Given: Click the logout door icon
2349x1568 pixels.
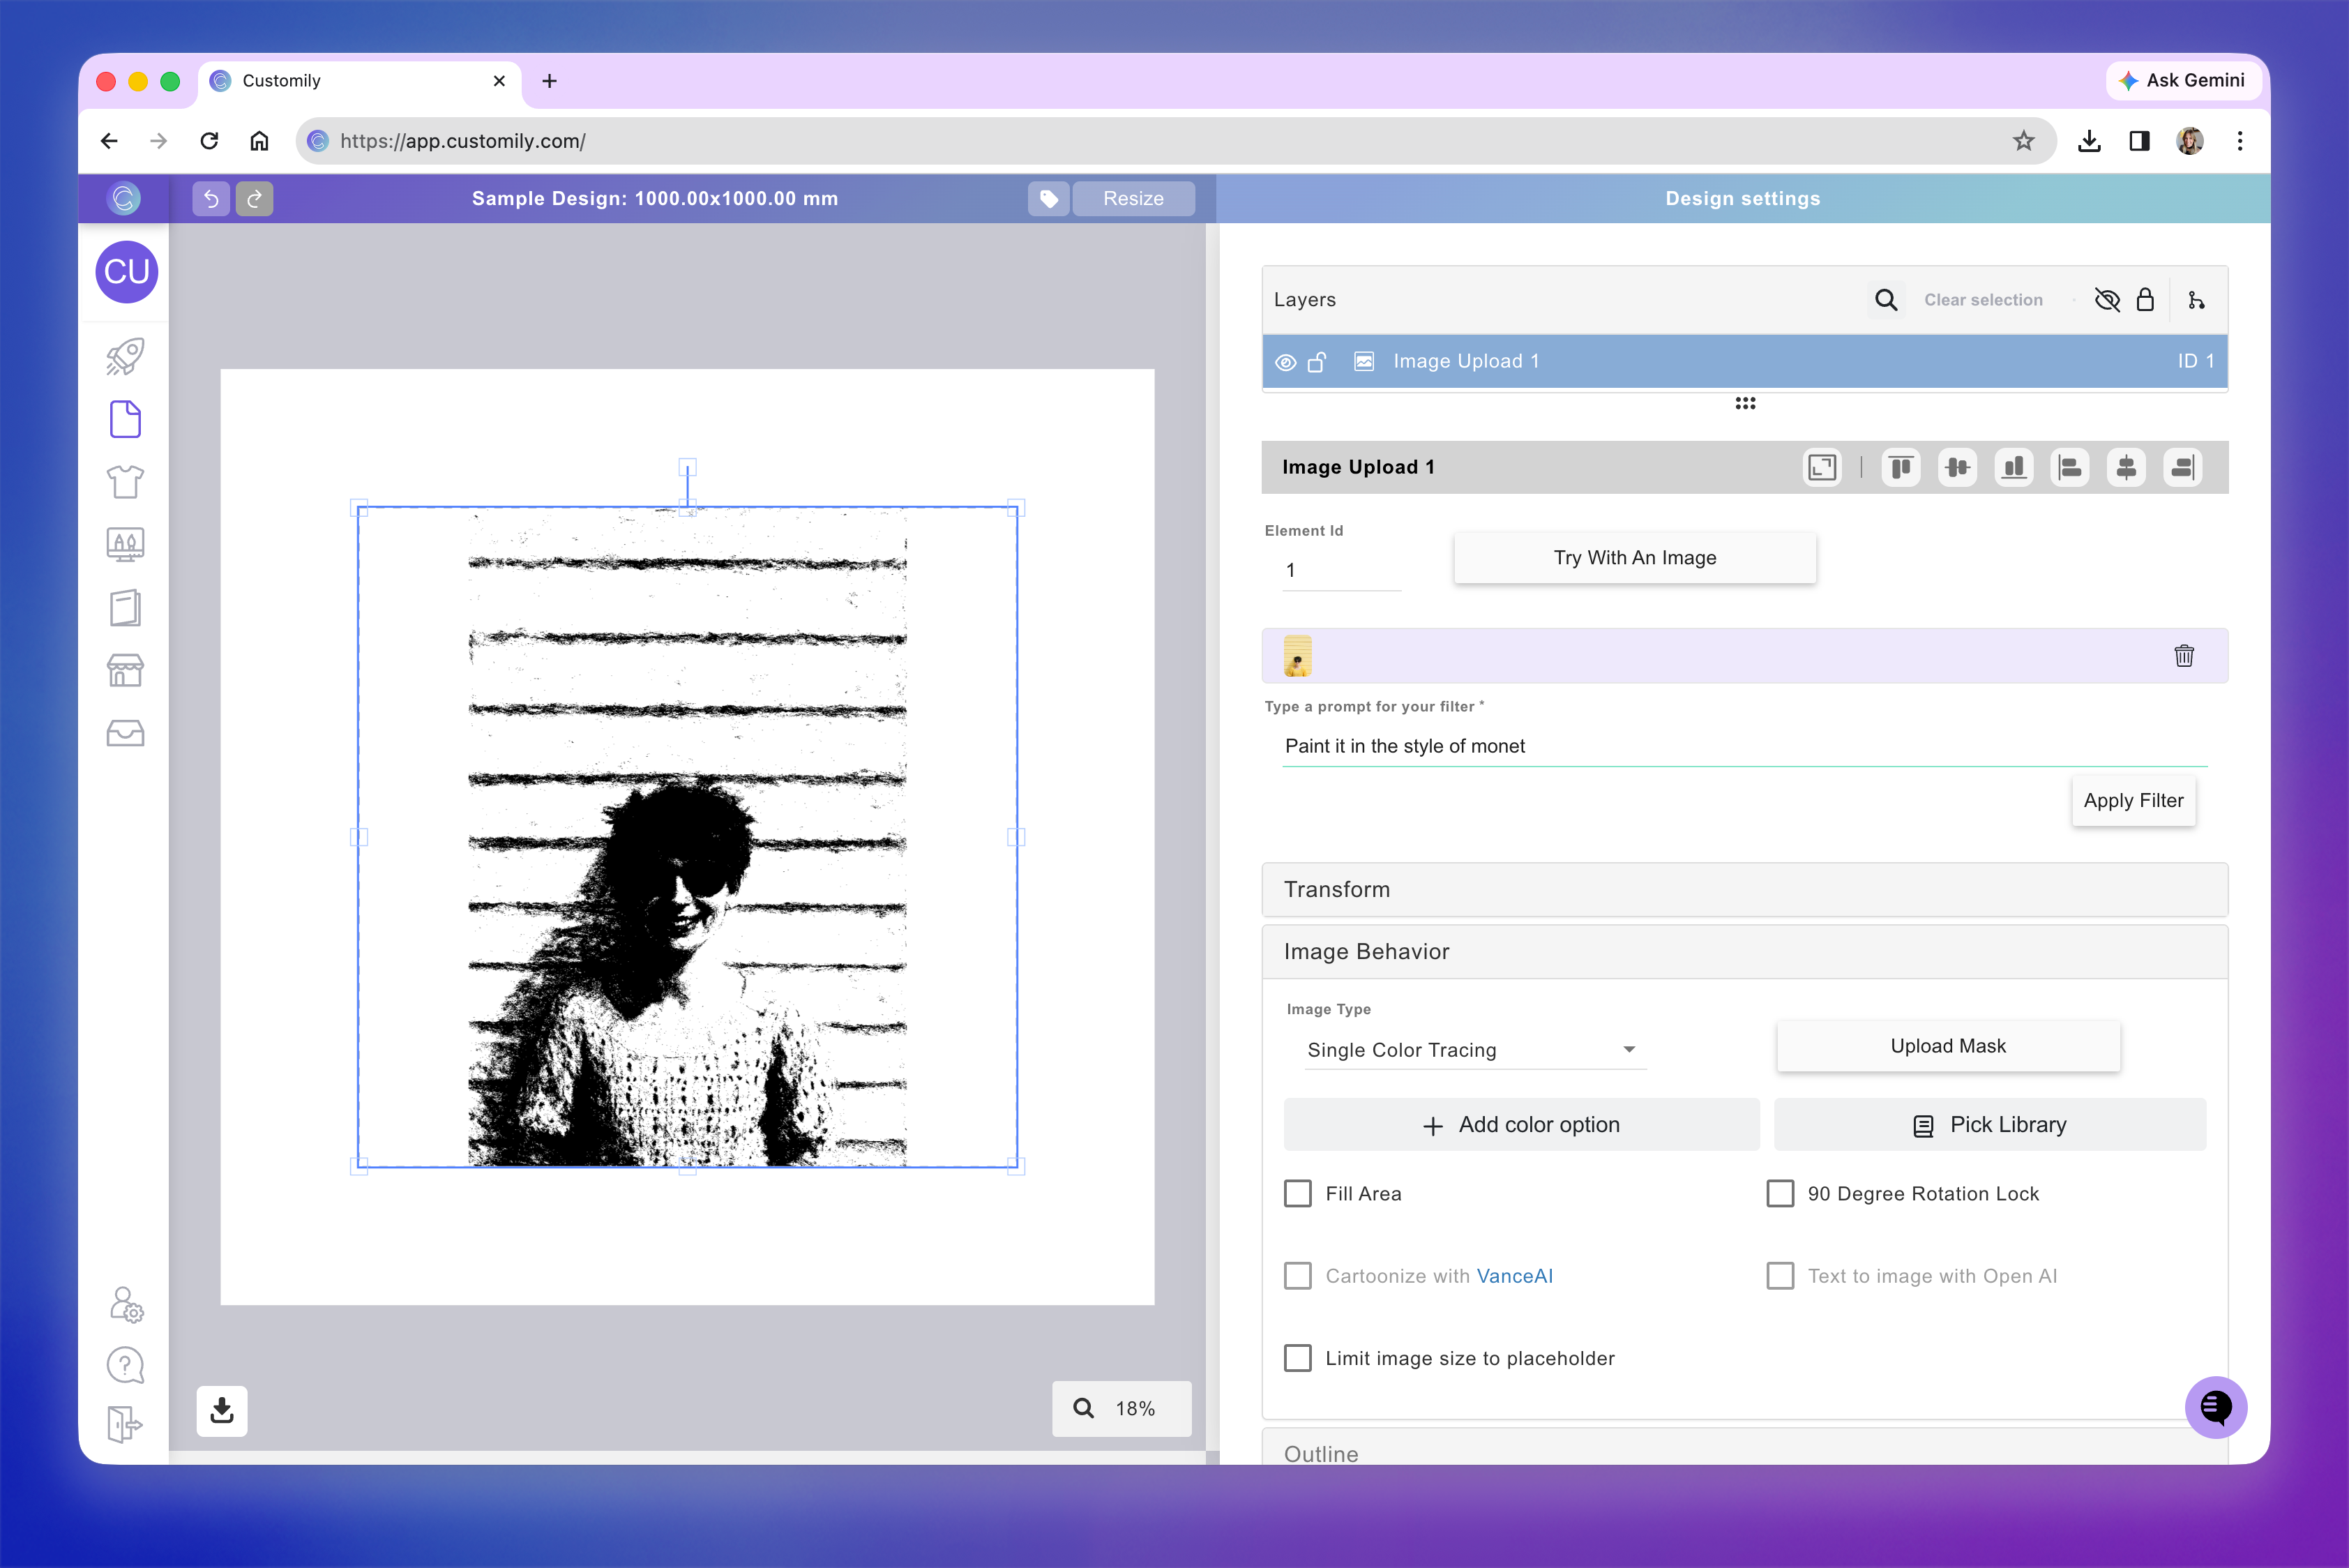Looking at the screenshot, I should [x=125, y=1424].
